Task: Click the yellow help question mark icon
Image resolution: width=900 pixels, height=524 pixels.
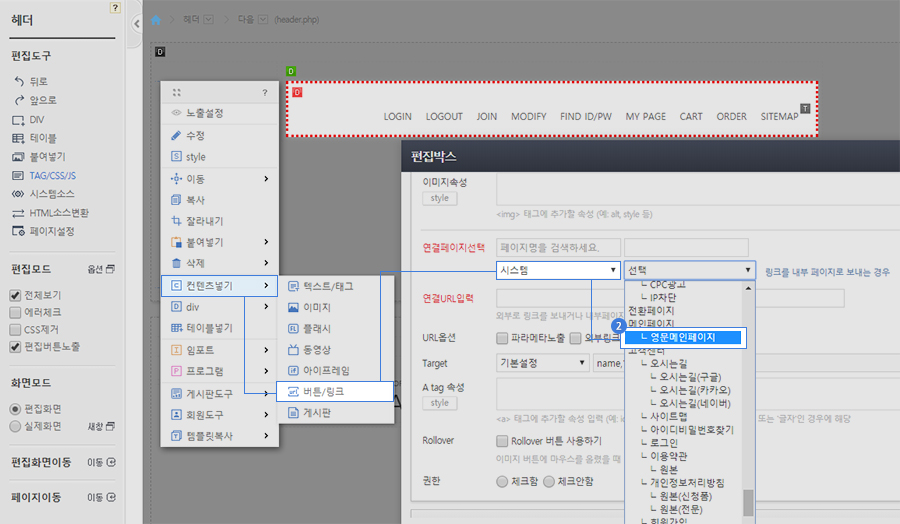Action: pos(116,7)
